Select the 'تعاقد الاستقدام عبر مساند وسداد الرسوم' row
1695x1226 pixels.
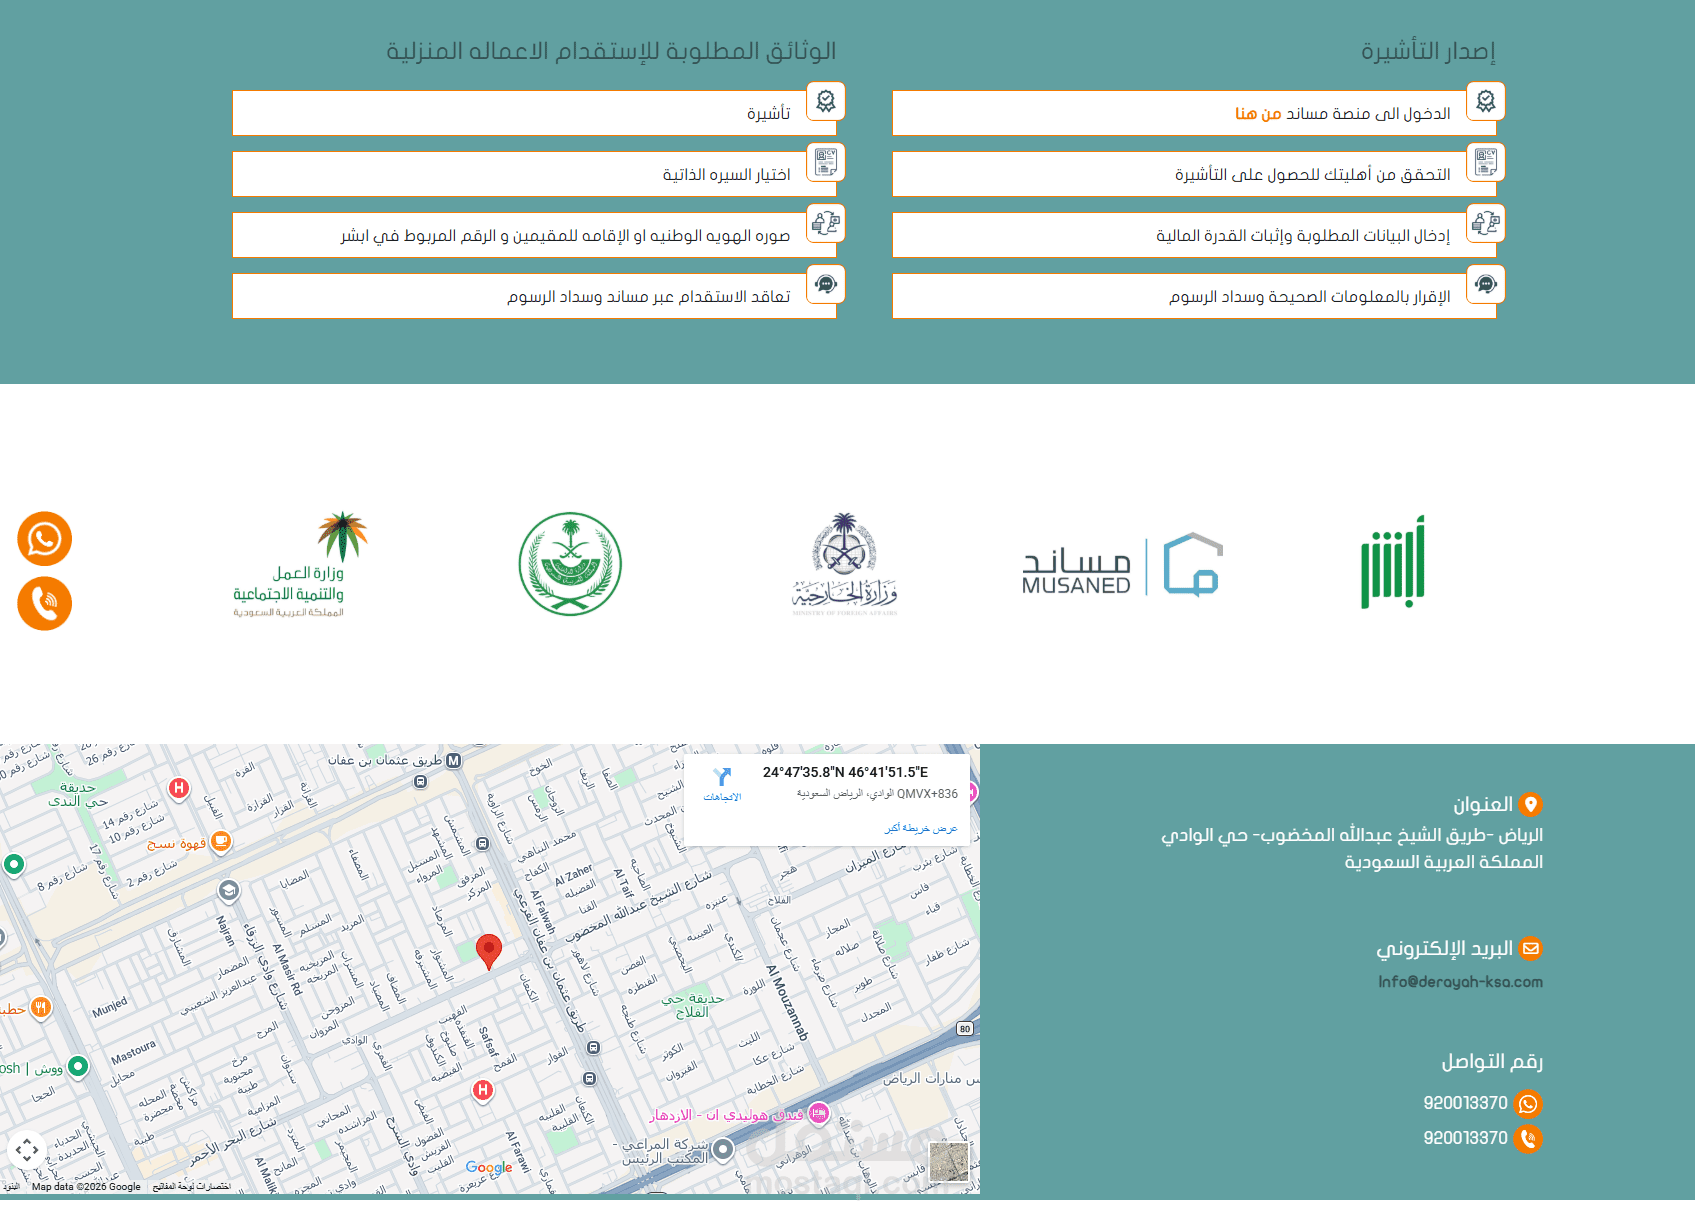coord(534,296)
